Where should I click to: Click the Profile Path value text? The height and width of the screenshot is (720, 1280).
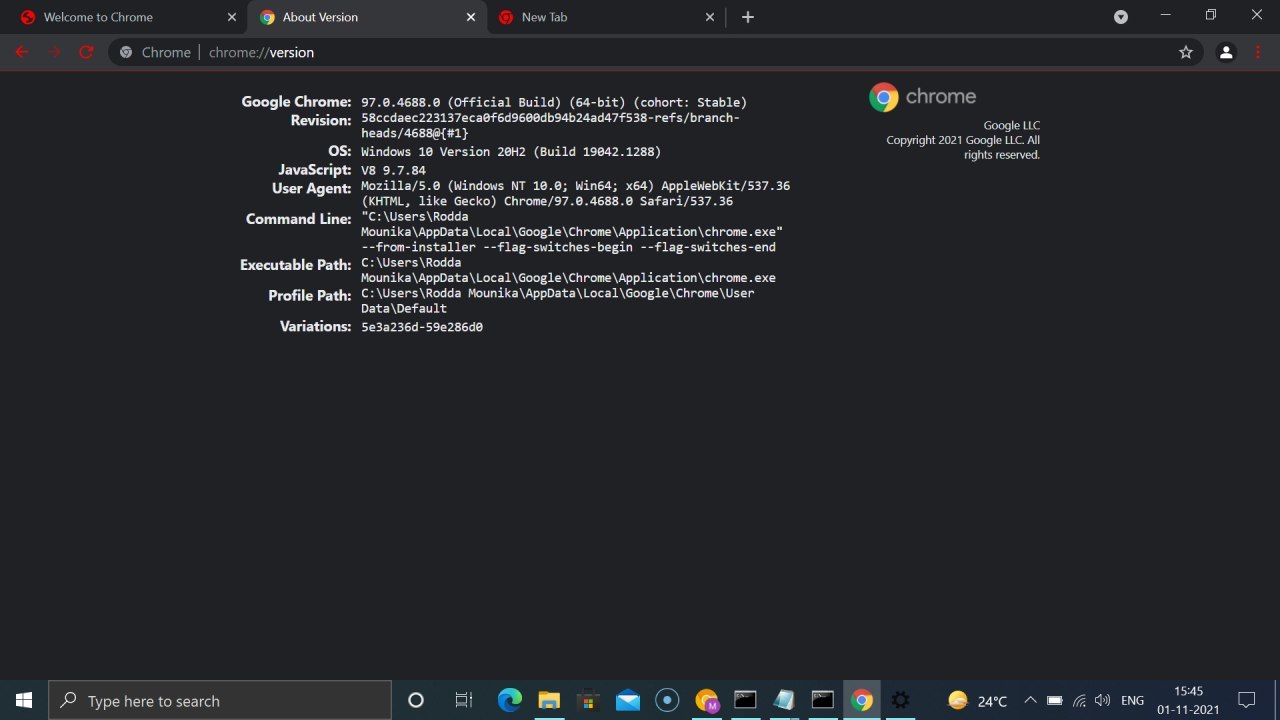click(558, 301)
